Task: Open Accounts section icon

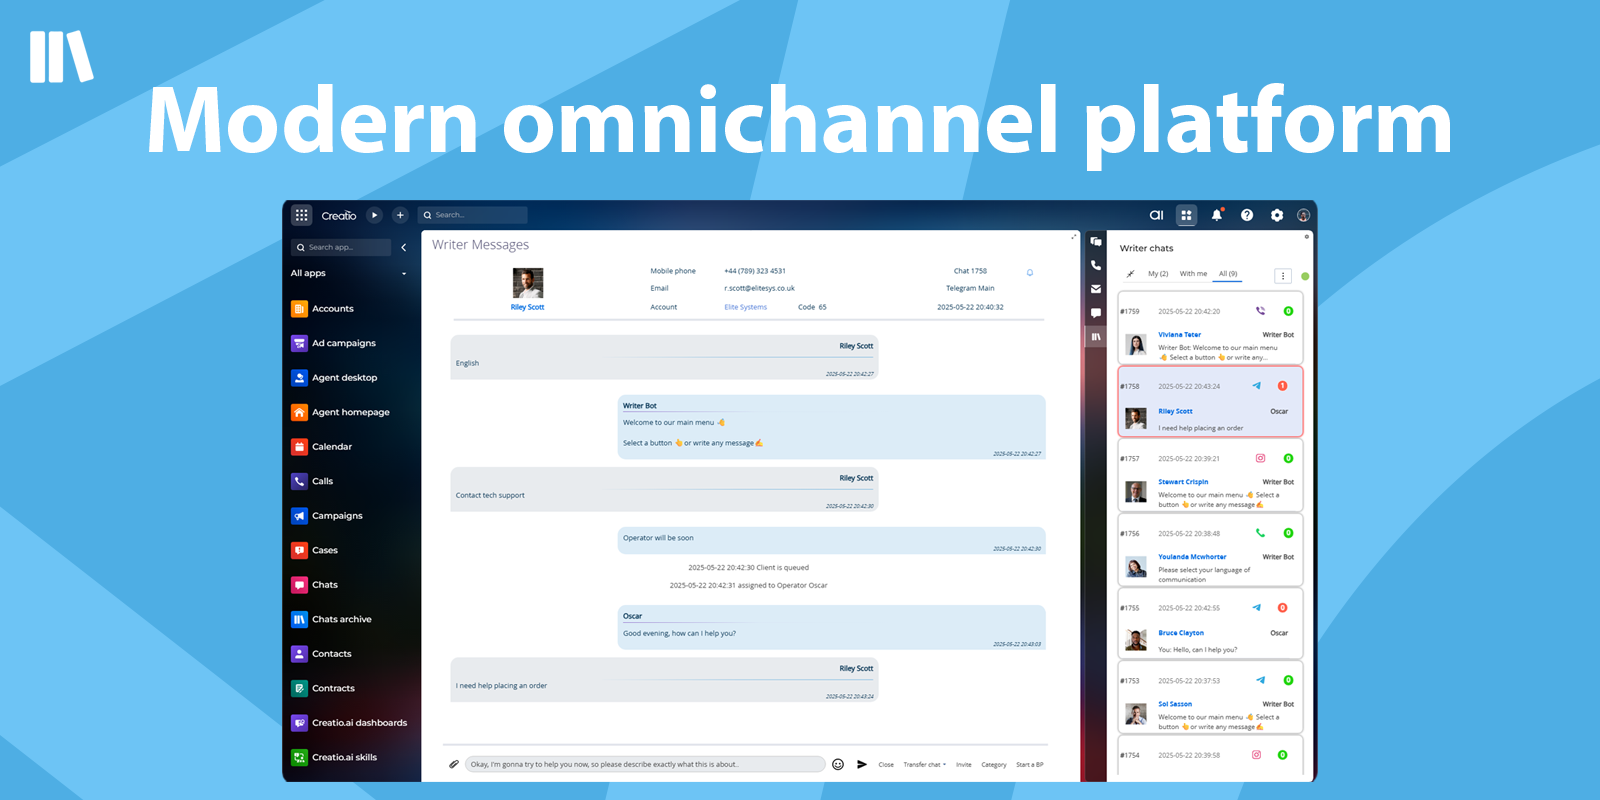Action: coord(299,309)
